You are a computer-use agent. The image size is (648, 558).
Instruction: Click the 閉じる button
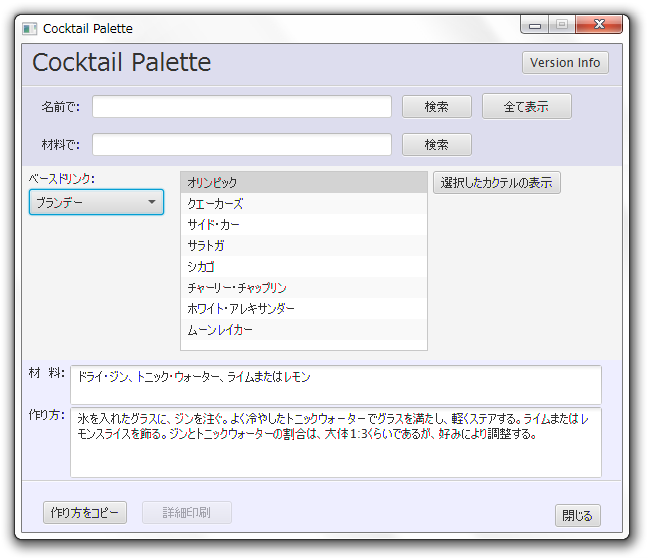point(577,516)
